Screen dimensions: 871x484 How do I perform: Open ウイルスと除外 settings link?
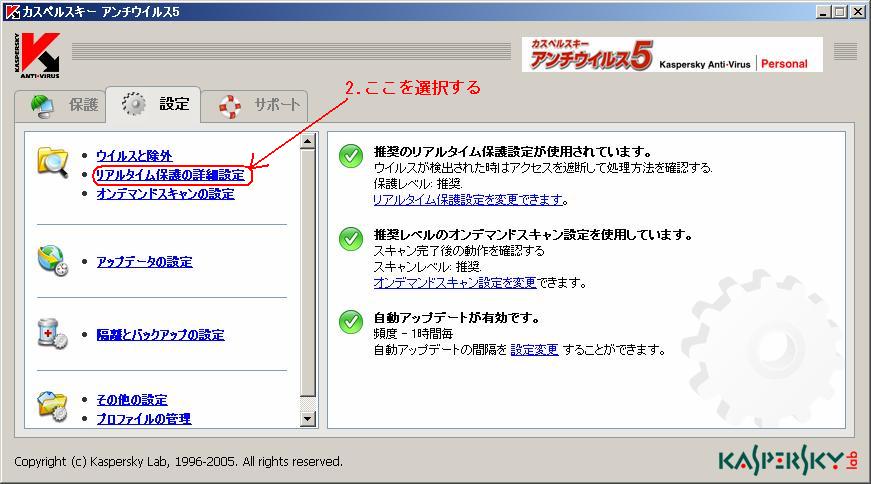134,156
